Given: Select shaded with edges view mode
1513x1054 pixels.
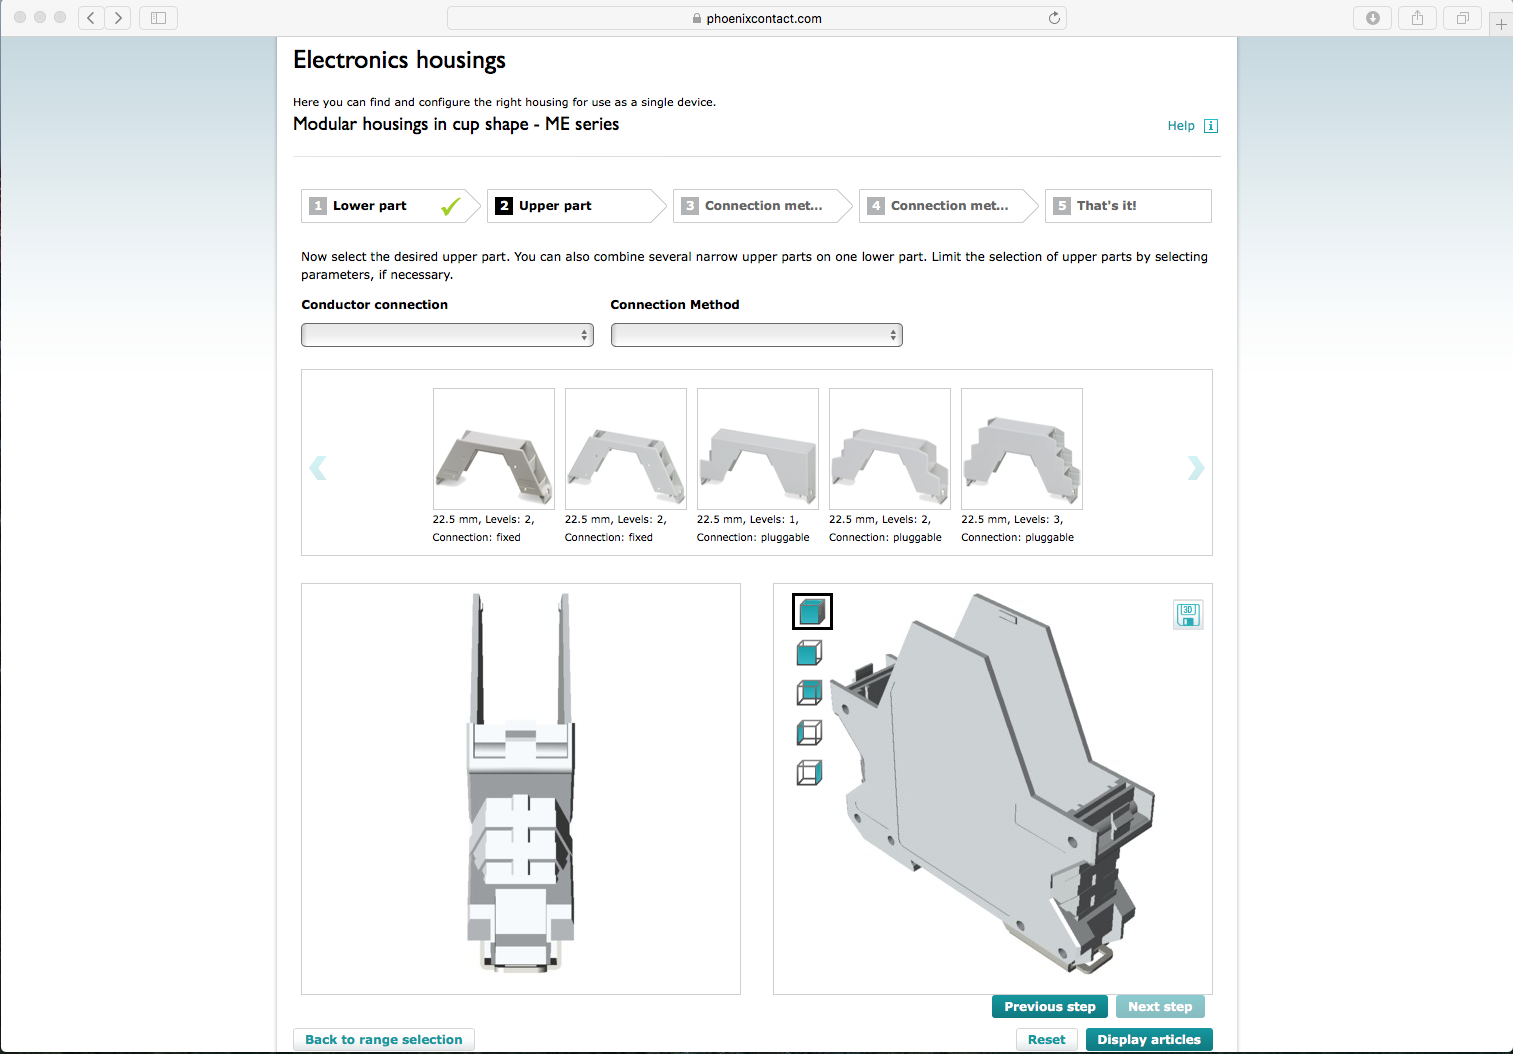Looking at the screenshot, I should pyautogui.click(x=810, y=653).
